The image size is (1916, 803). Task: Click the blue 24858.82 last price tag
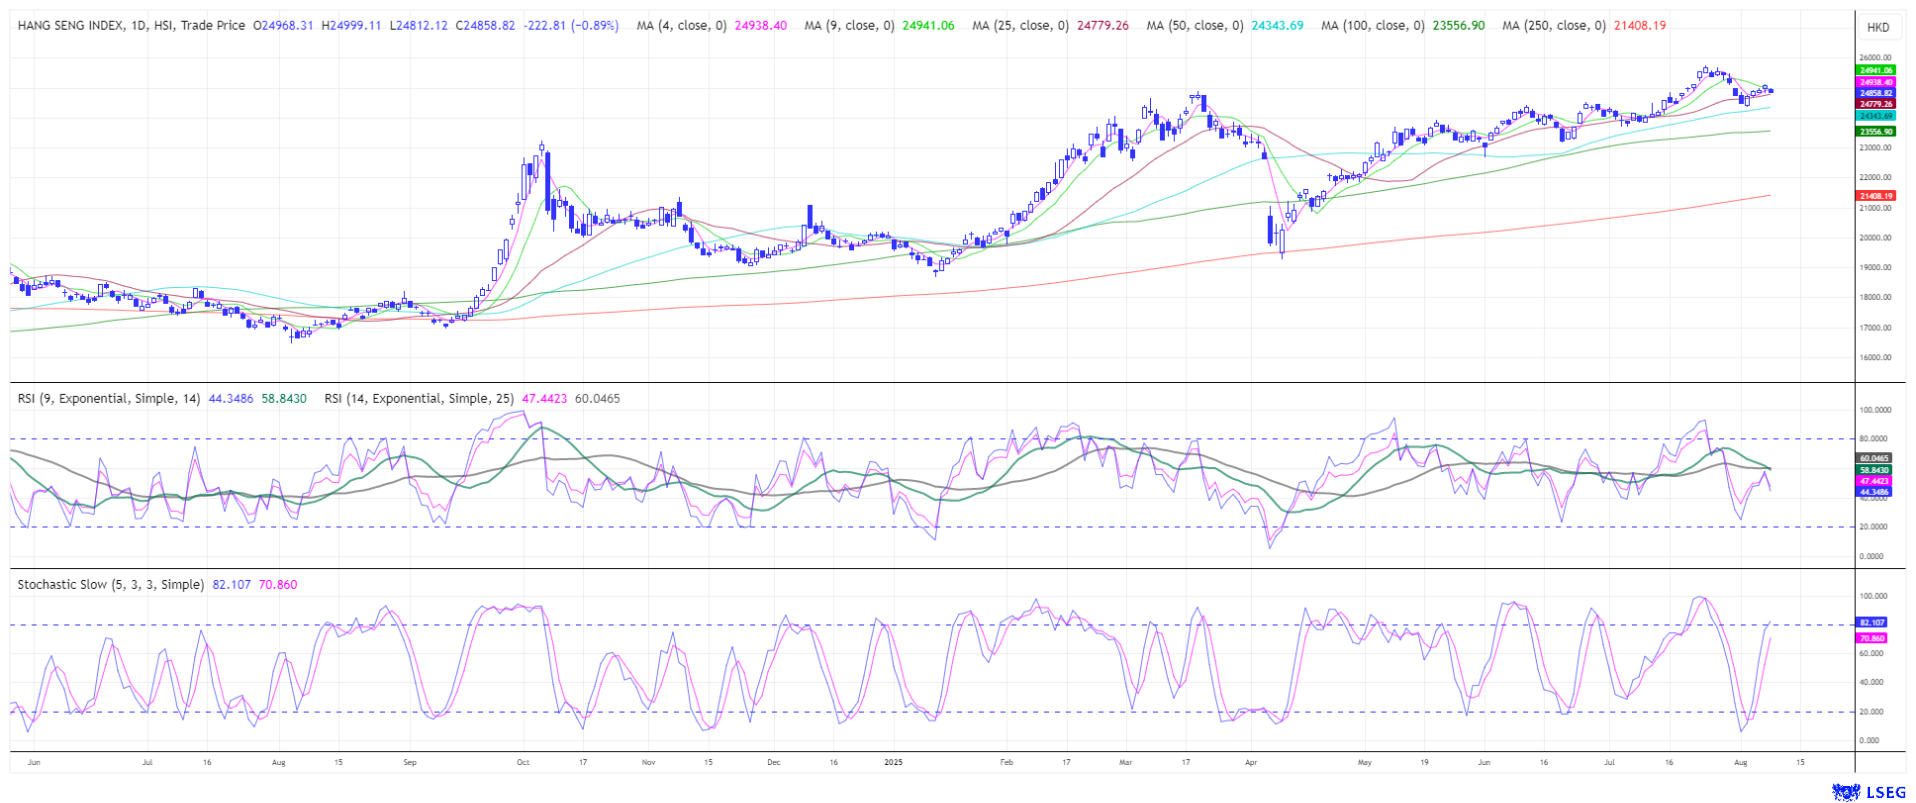click(x=1875, y=93)
